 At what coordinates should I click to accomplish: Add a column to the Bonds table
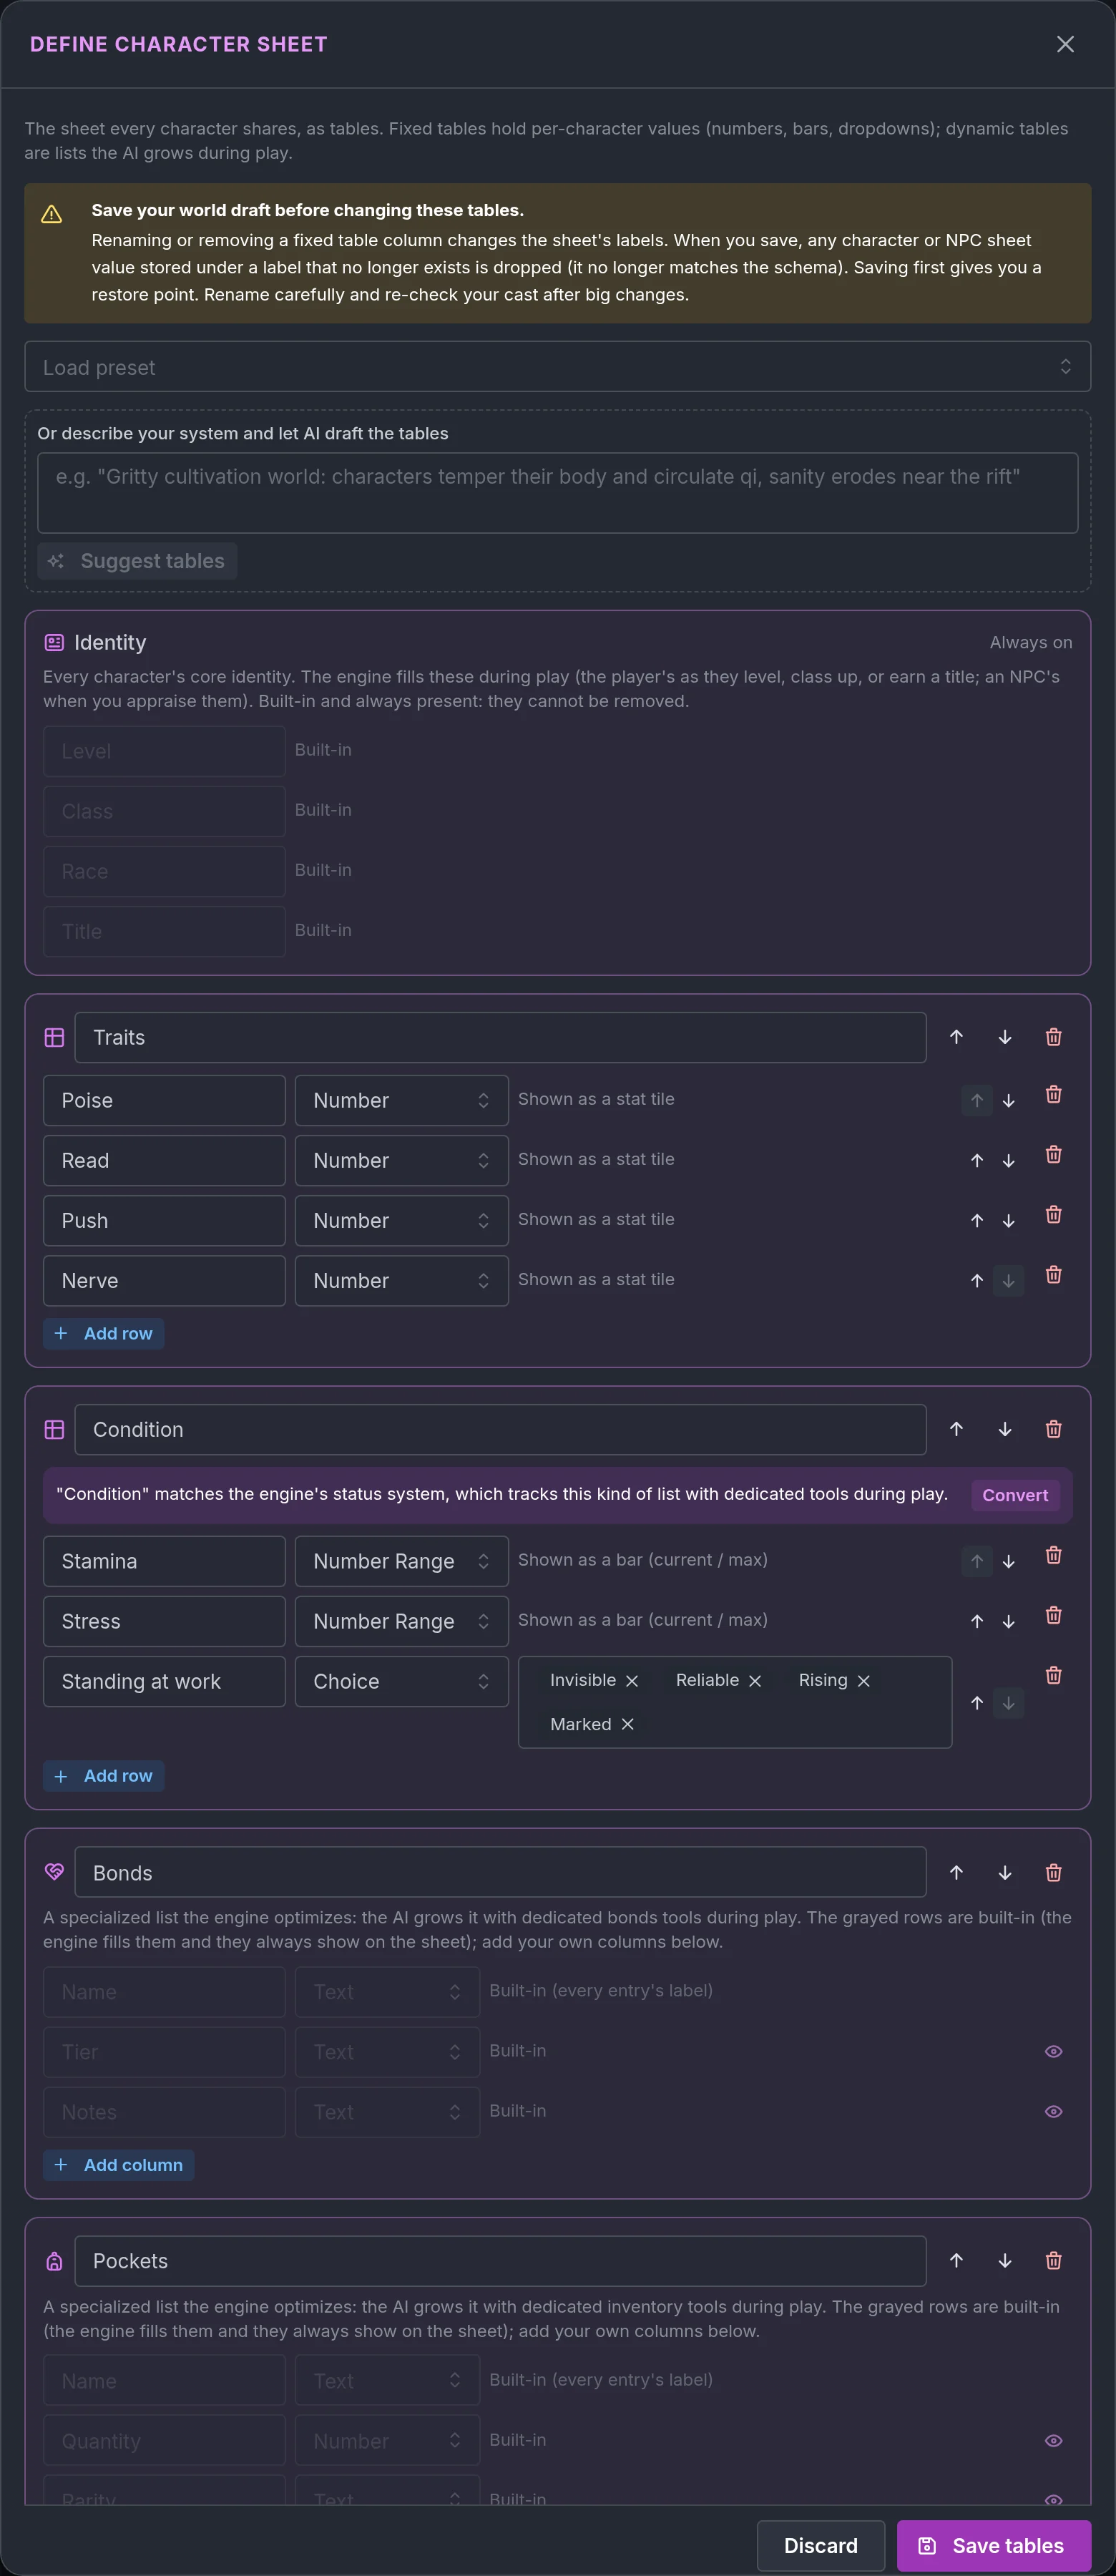point(118,2165)
